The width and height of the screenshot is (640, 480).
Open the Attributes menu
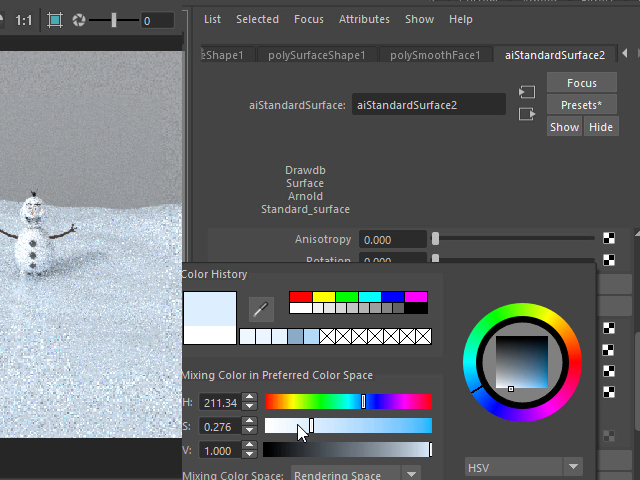[x=364, y=19]
